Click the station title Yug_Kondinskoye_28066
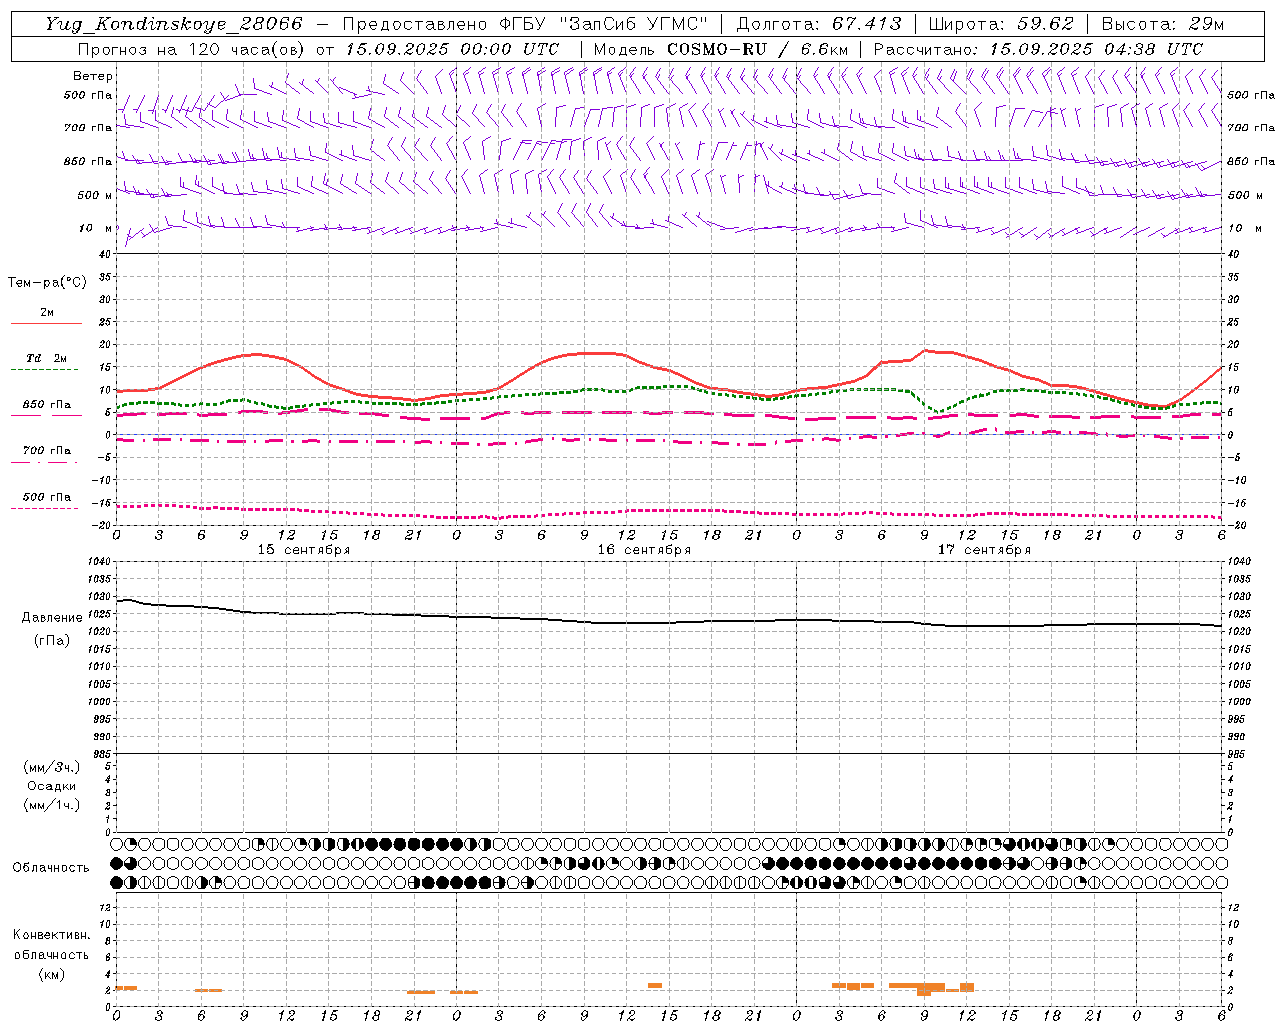This screenshot has width=1280, height=1024. tap(174, 24)
